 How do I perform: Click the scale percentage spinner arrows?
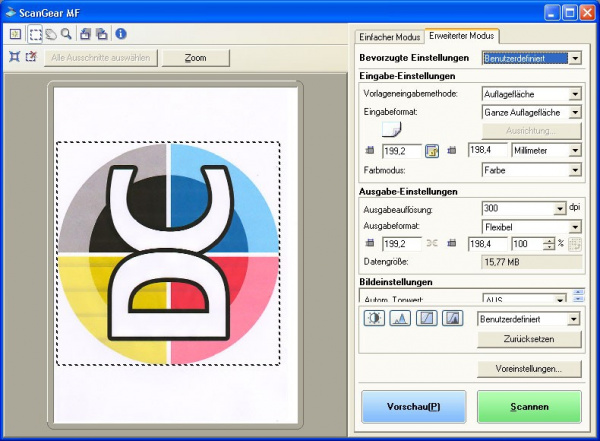click(x=548, y=243)
